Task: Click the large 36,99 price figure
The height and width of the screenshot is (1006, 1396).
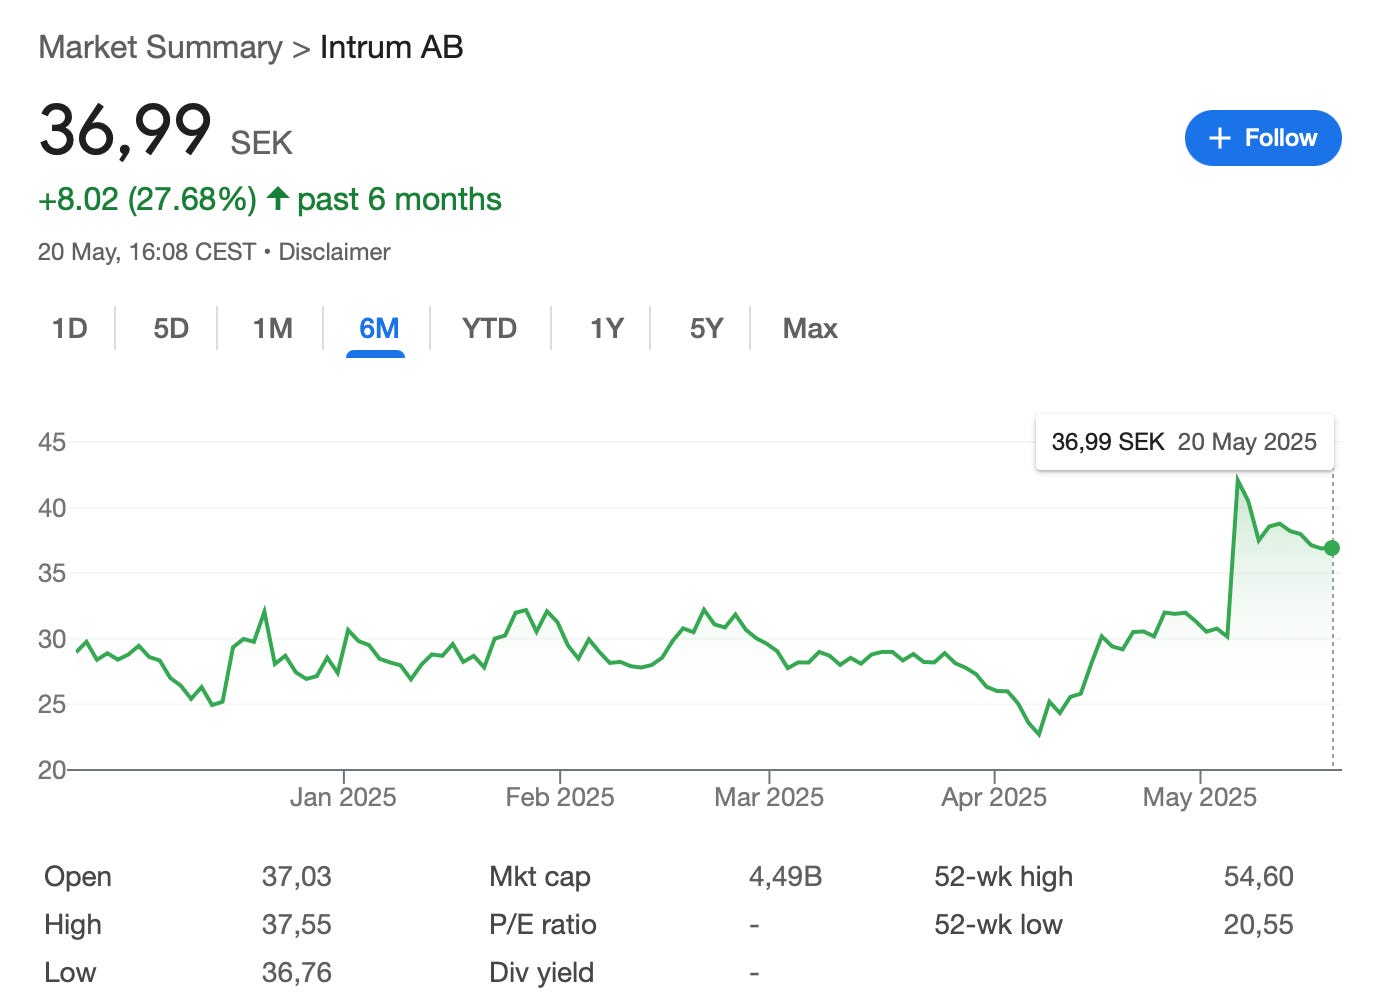Action: (125, 131)
